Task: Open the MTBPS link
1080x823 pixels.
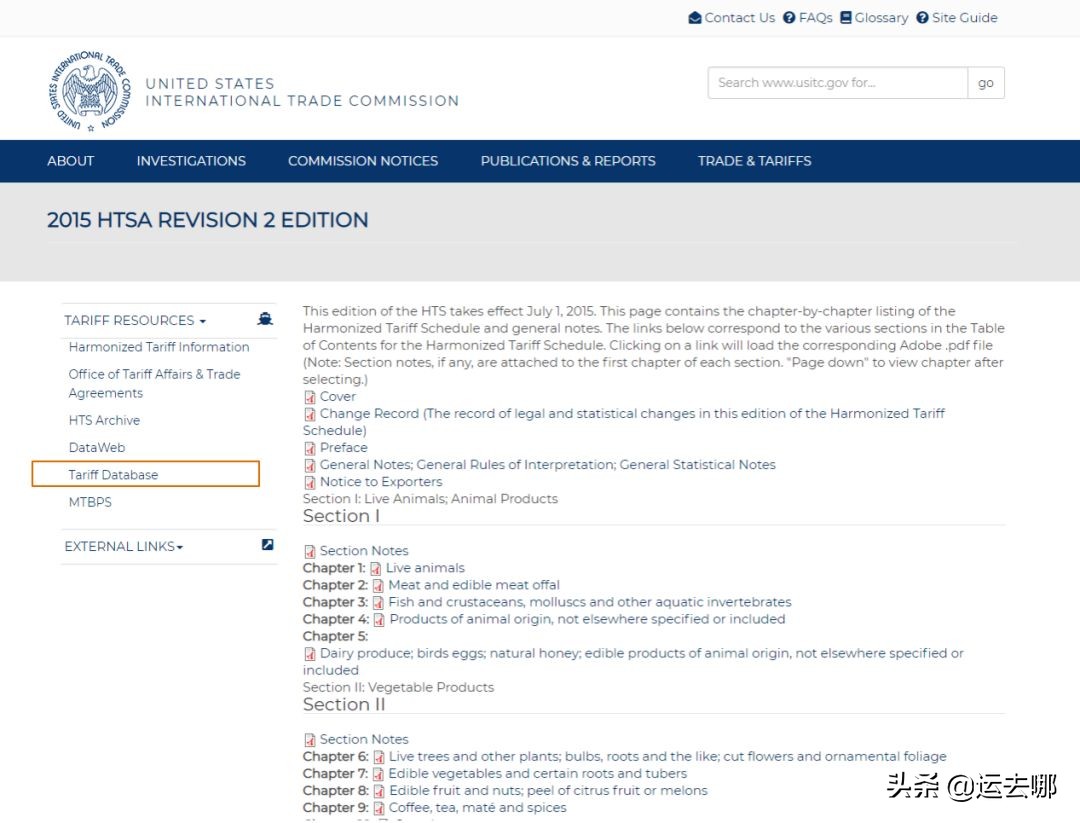Action: (x=90, y=502)
